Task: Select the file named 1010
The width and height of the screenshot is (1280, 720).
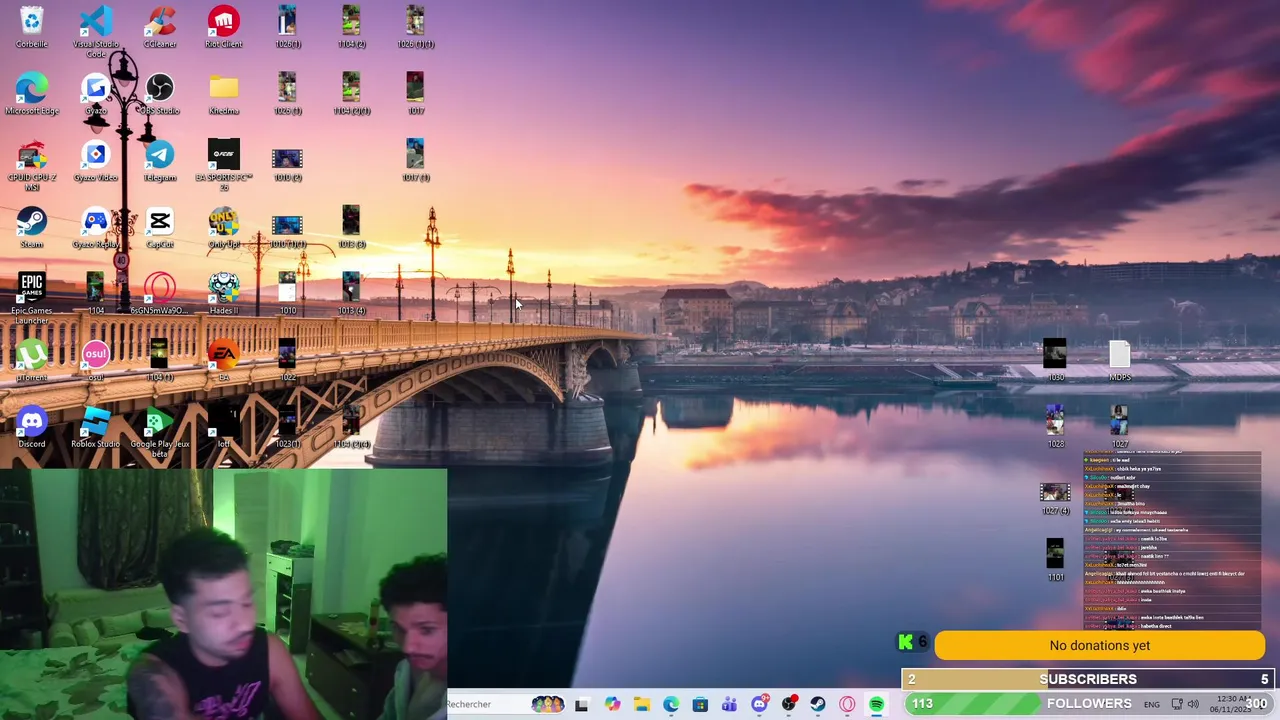Action: tap(287, 295)
